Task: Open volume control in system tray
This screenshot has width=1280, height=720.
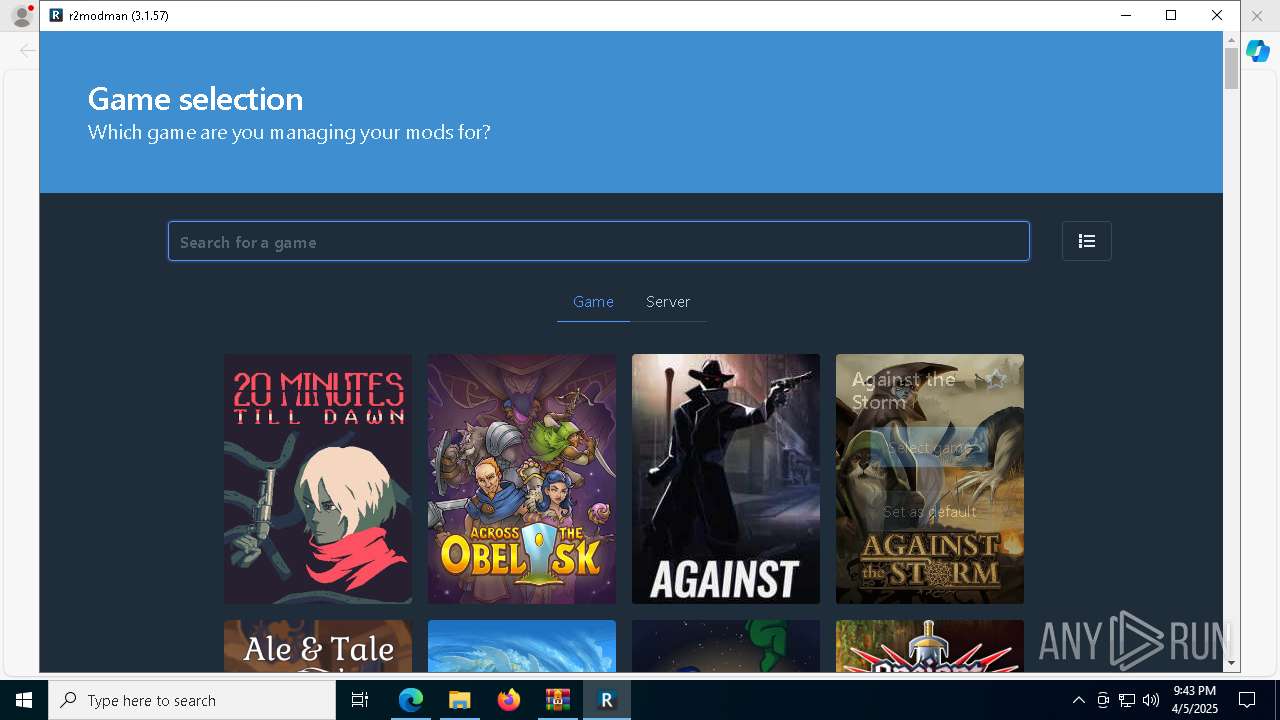Action: (x=1150, y=700)
